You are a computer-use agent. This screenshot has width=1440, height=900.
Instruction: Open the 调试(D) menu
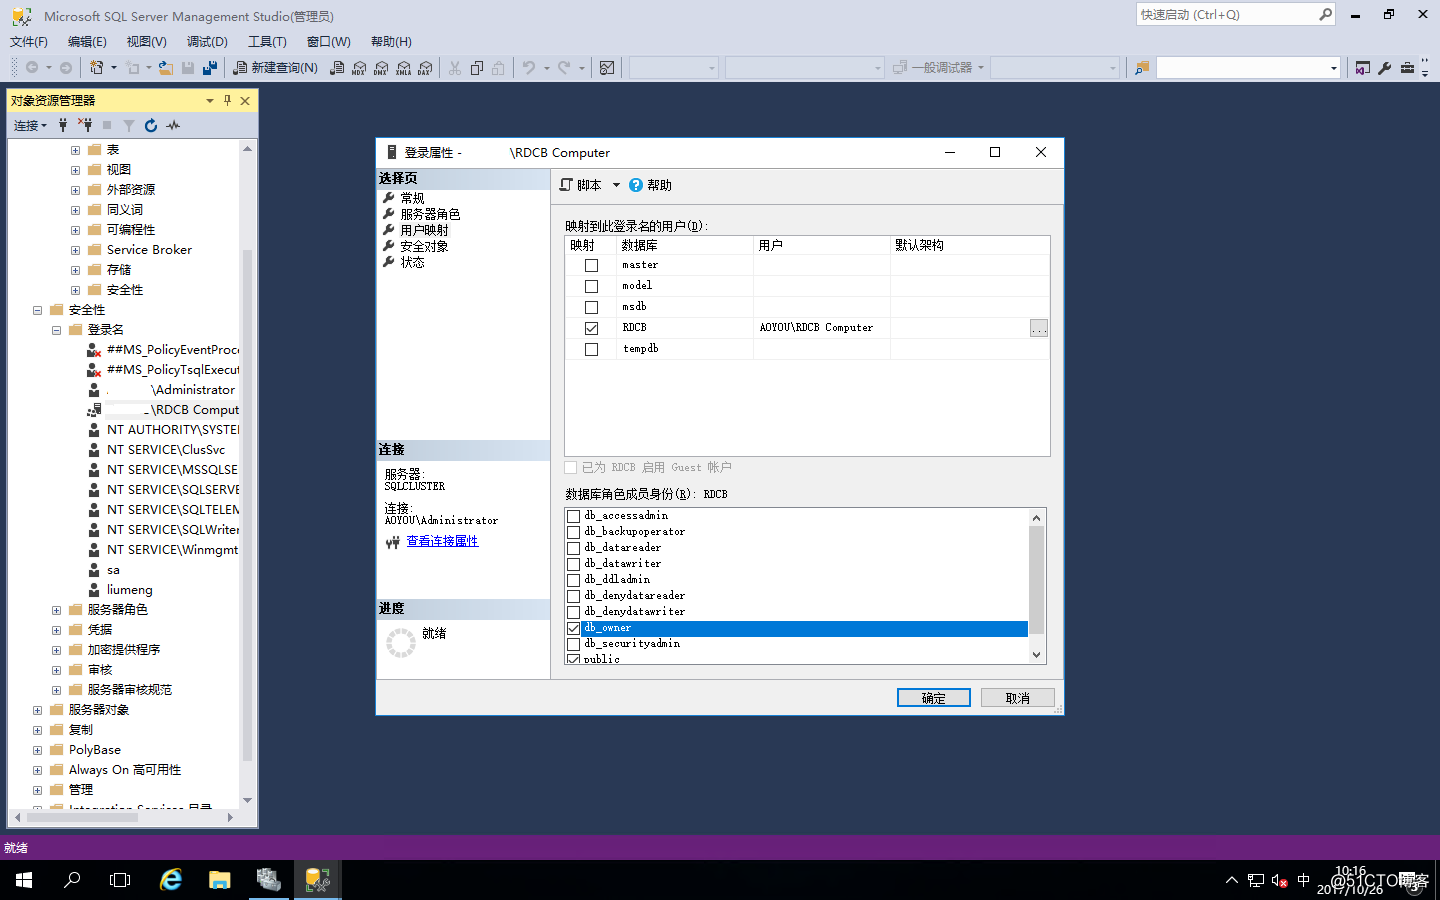click(x=207, y=42)
